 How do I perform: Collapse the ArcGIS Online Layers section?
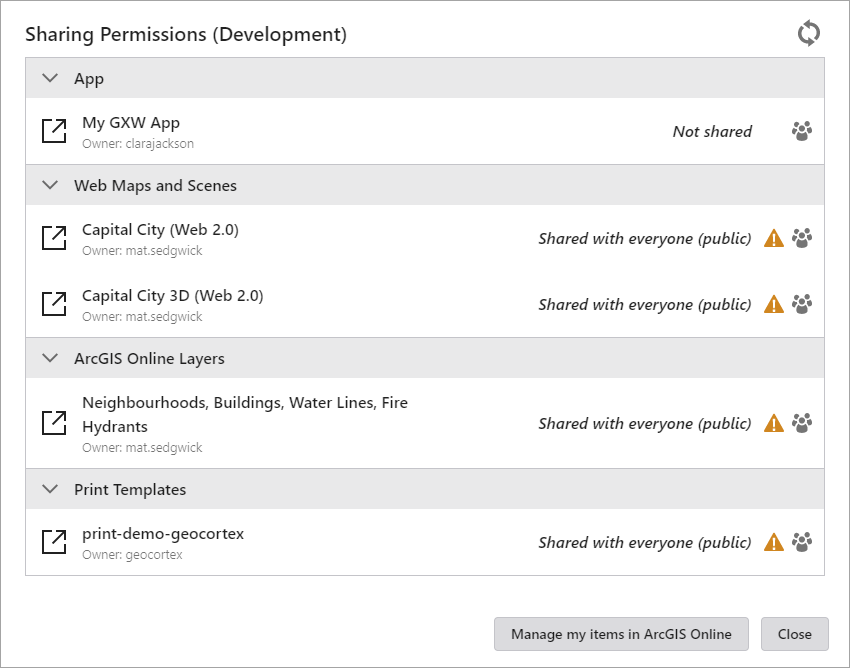(x=50, y=357)
